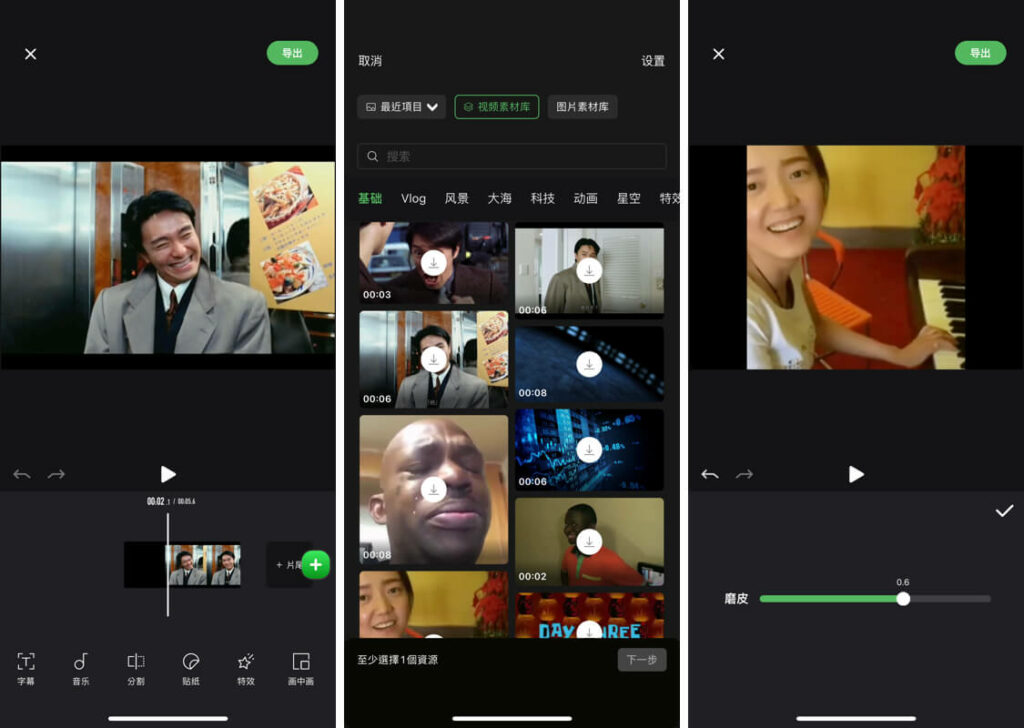Tap the green plus add-clip button
1024x728 pixels.
point(315,565)
